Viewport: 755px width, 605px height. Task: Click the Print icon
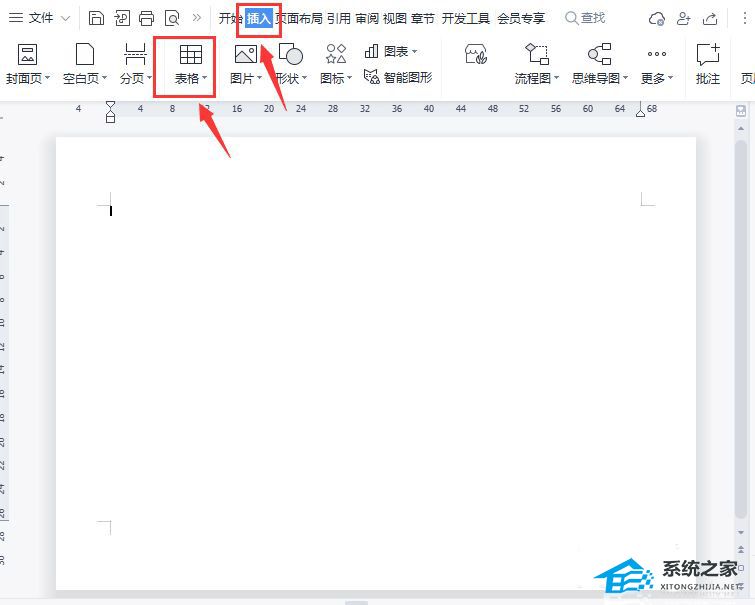[x=146, y=18]
